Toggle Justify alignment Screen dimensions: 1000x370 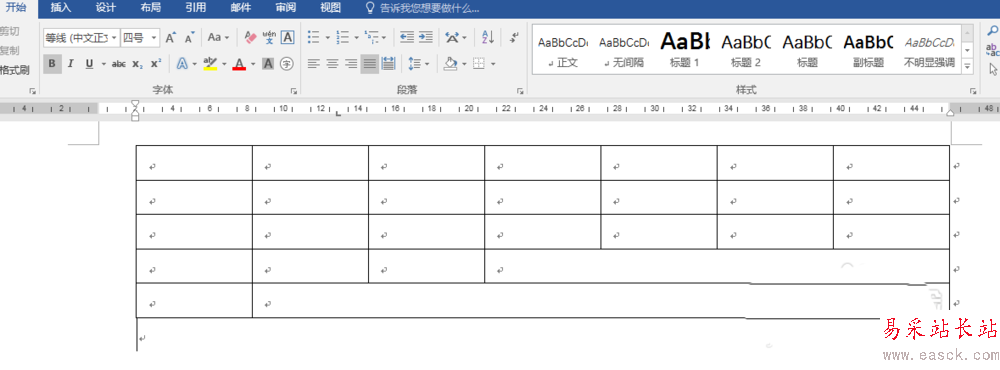tap(369, 64)
